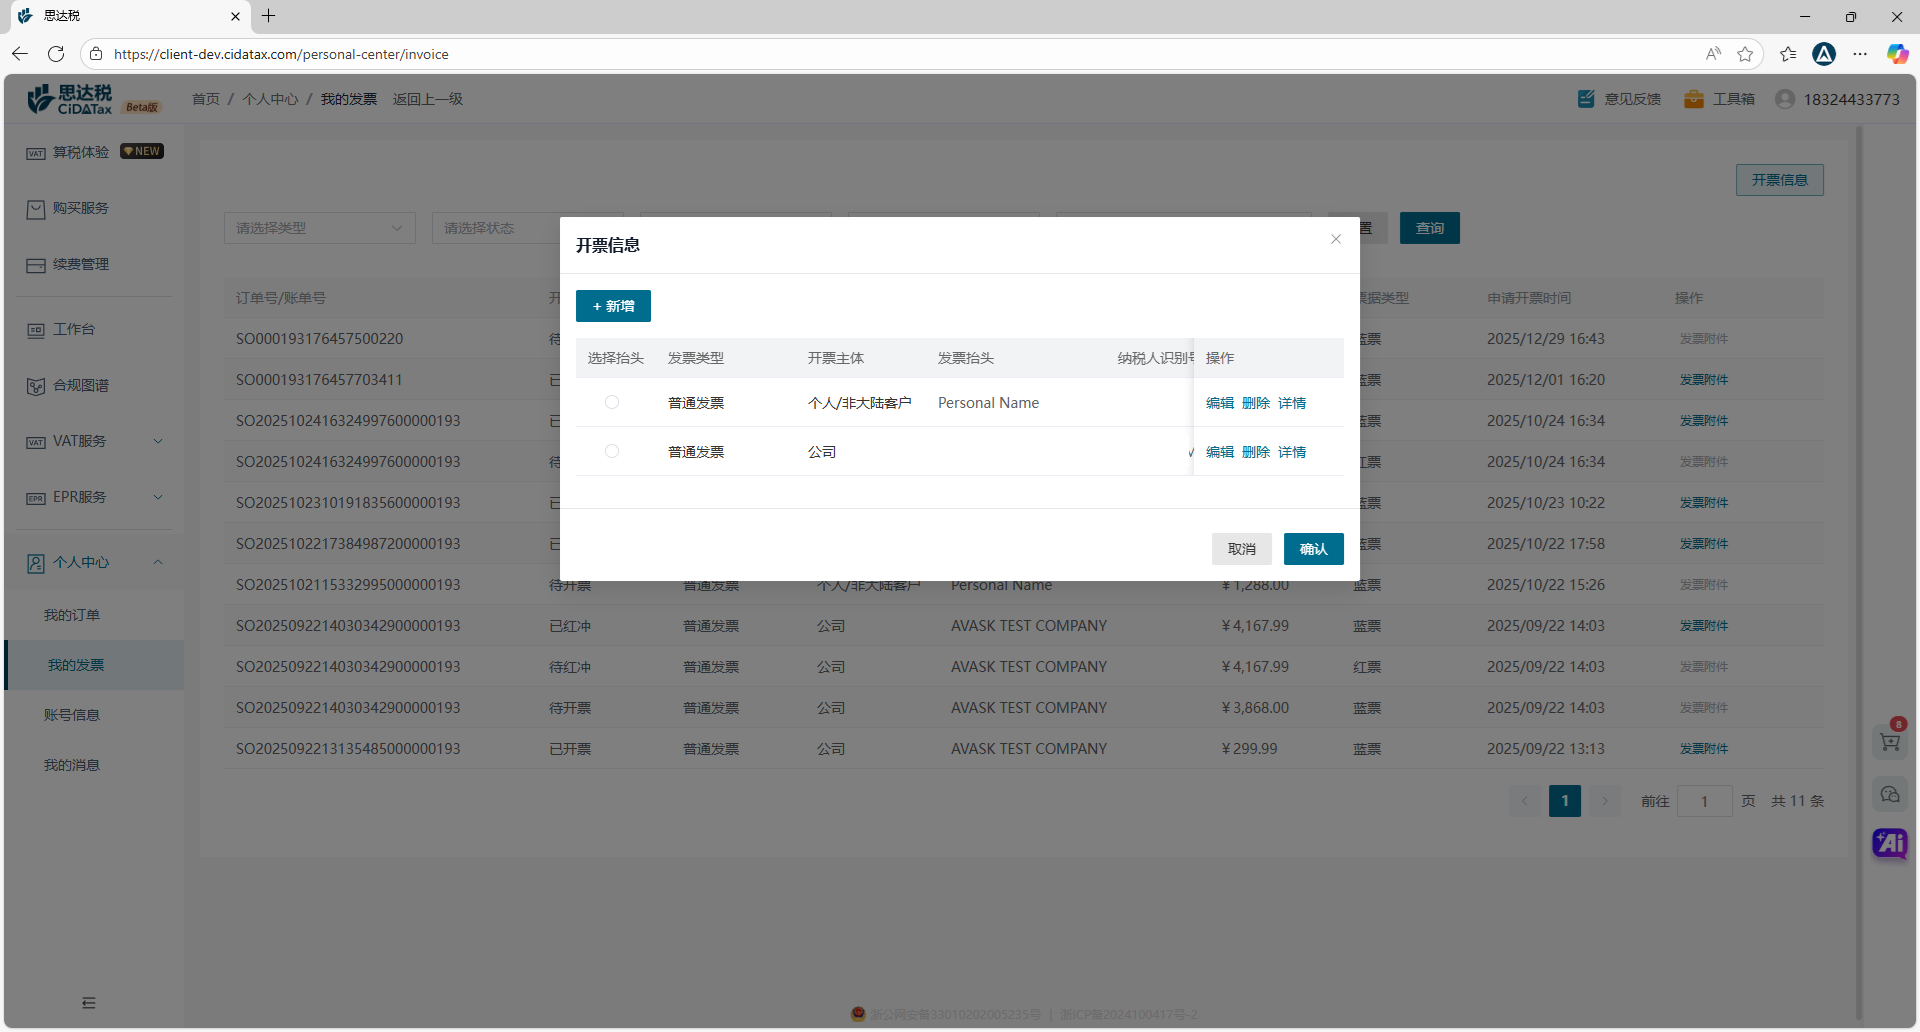Click the 确认 button in dialog
This screenshot has height=1032, width=1920.
1313,549
